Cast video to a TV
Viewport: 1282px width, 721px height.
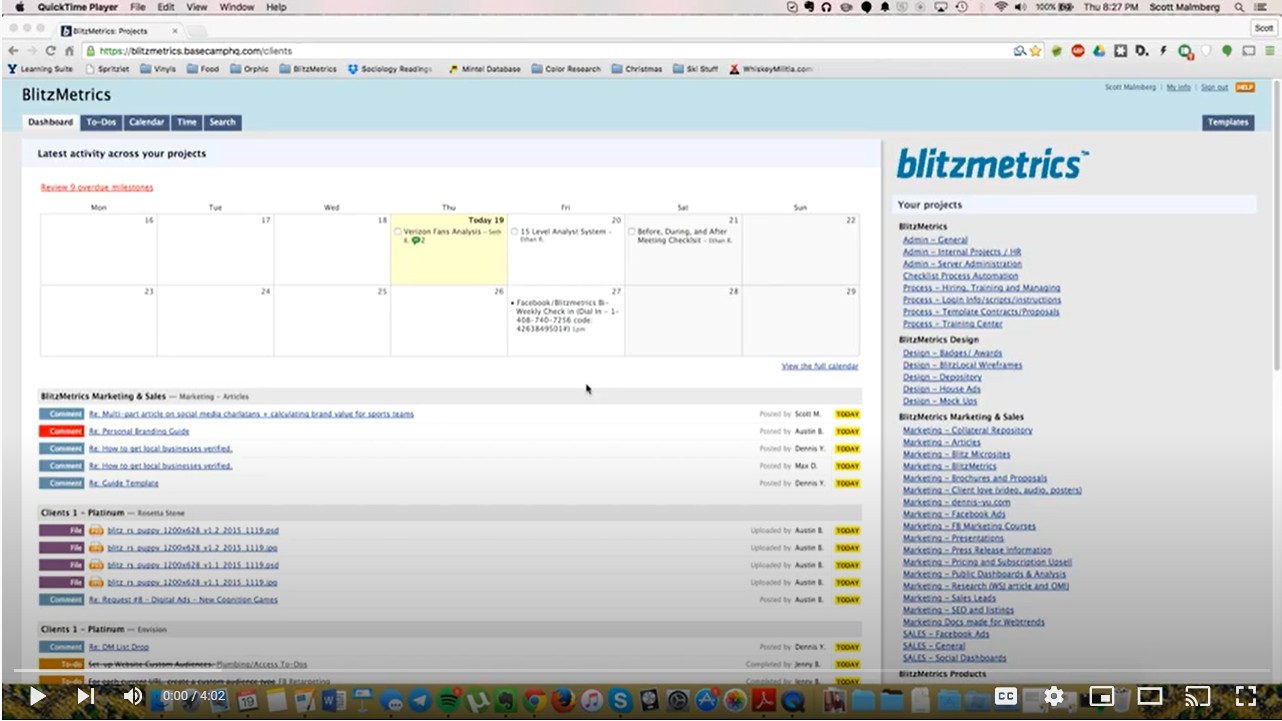(1198, 696)
